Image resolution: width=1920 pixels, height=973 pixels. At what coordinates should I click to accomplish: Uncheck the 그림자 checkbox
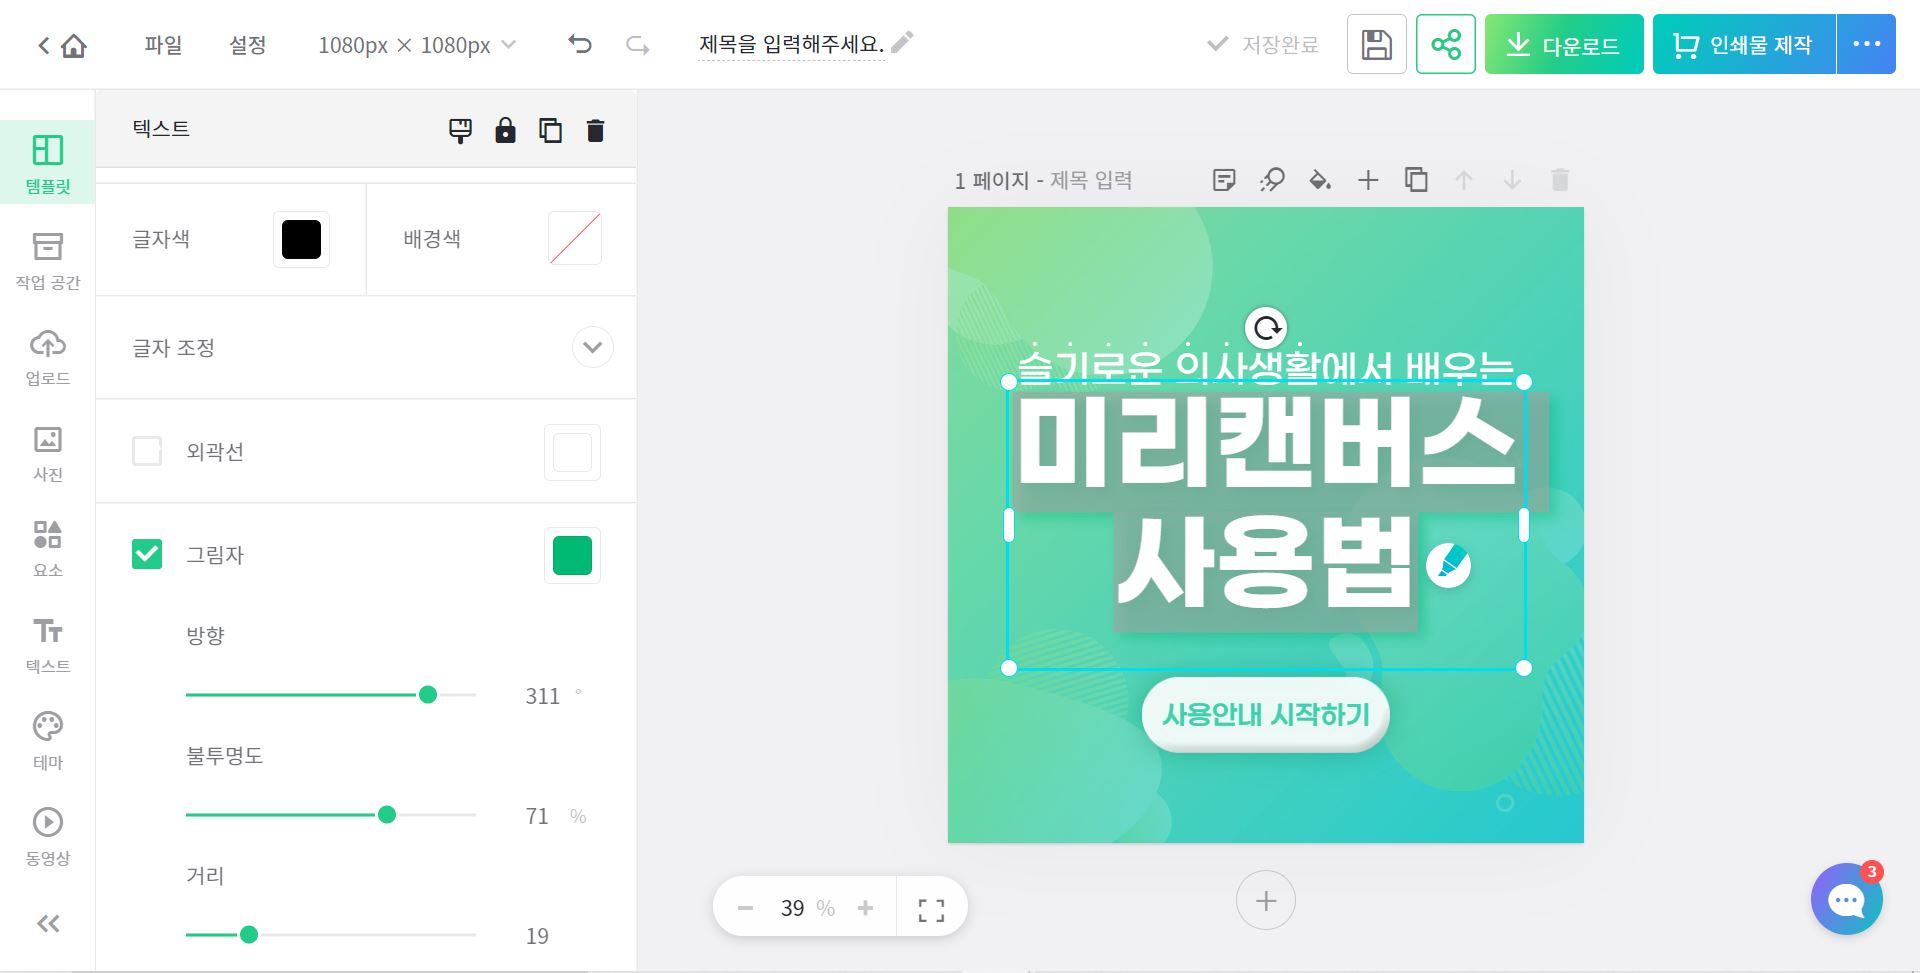(147, 554)
